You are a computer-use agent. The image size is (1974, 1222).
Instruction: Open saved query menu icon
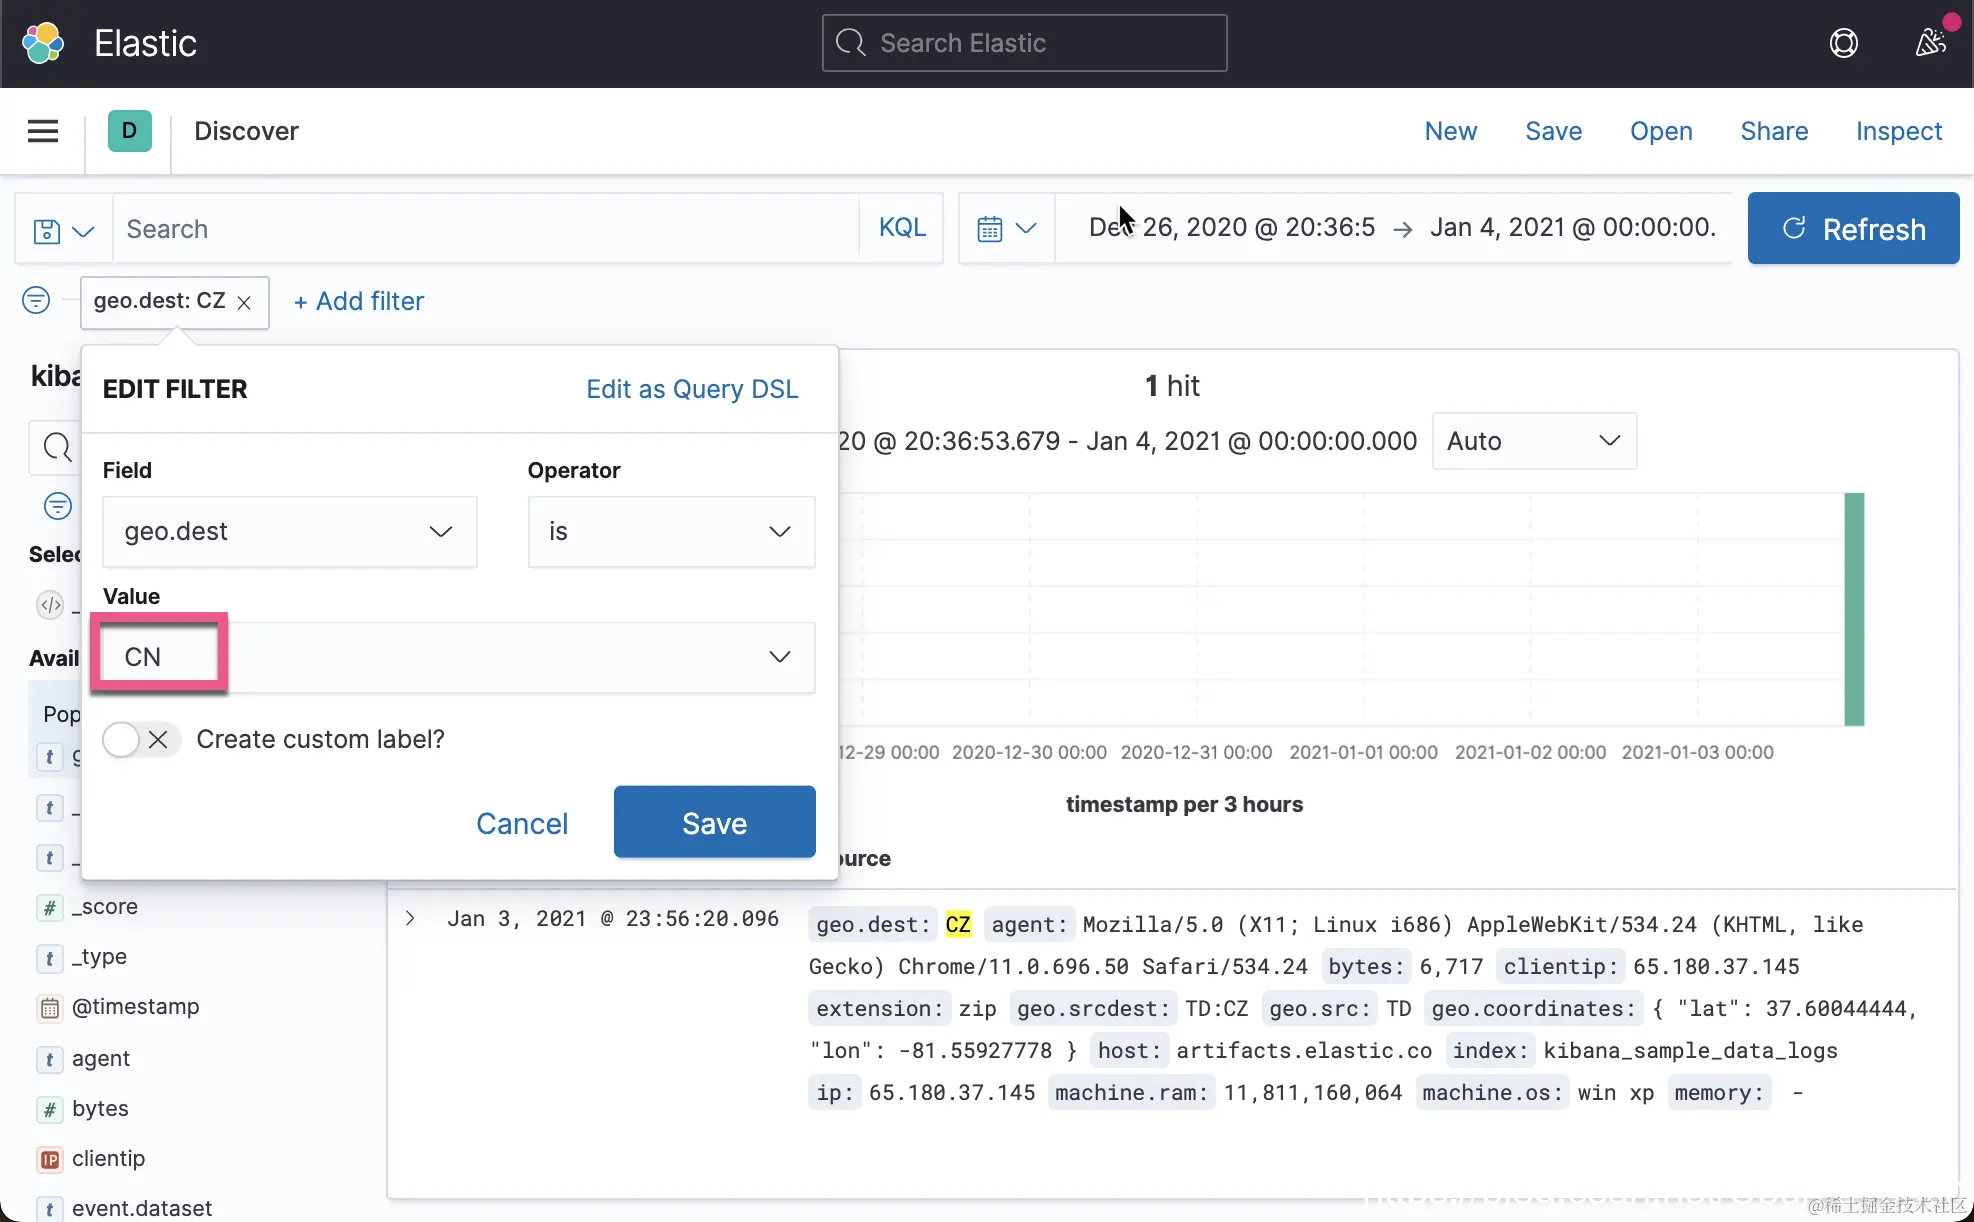click(63, 230)
